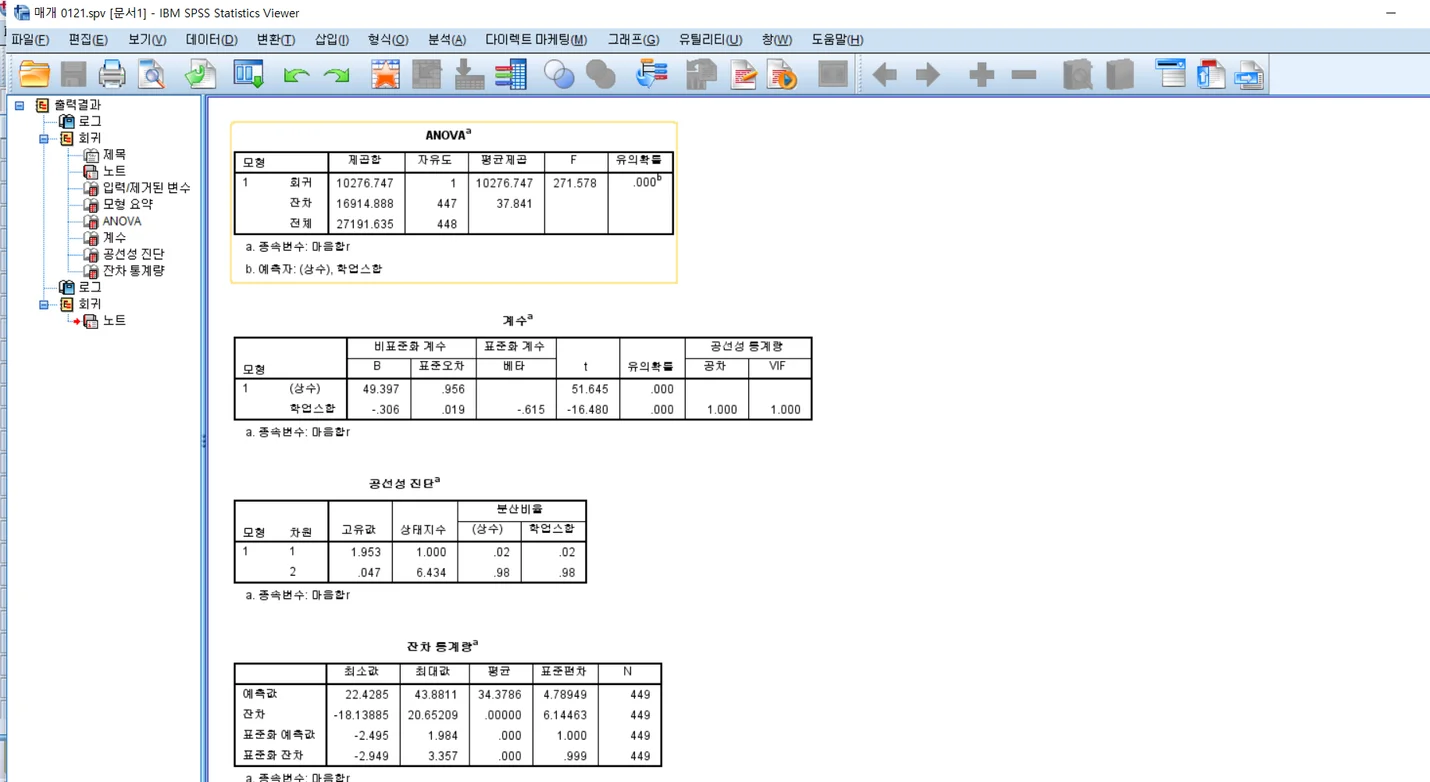
Task: Click the Insert text icon
Action: [x=1250, y=74]
